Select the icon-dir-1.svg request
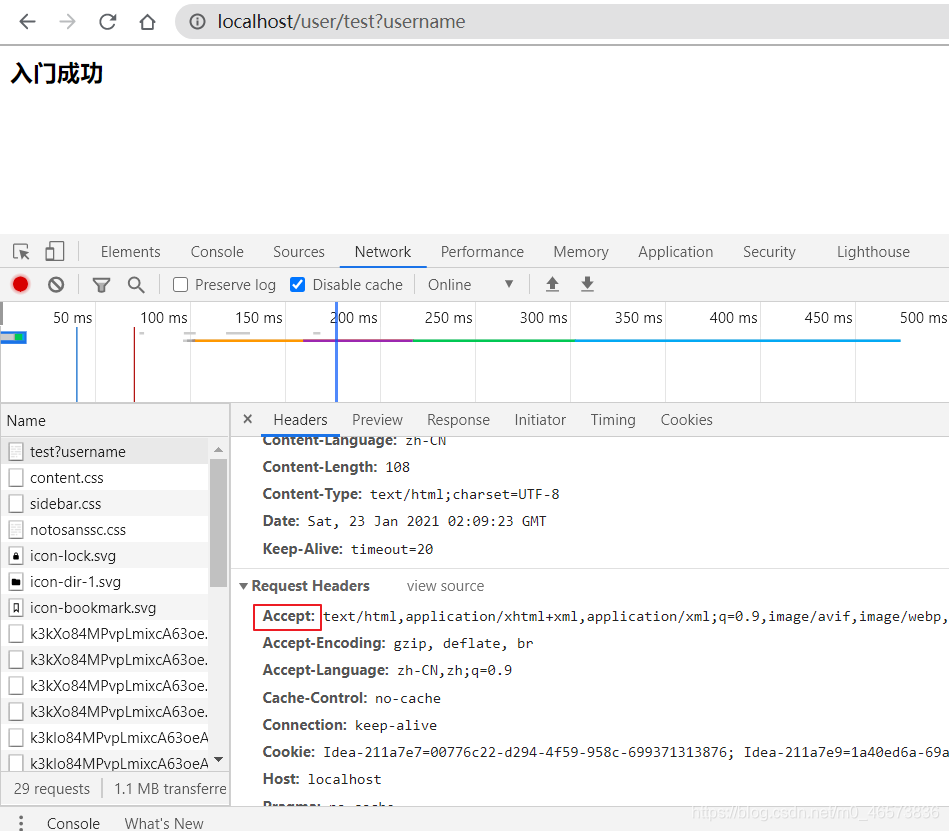The image size is (949, 831). coord(105,582)
